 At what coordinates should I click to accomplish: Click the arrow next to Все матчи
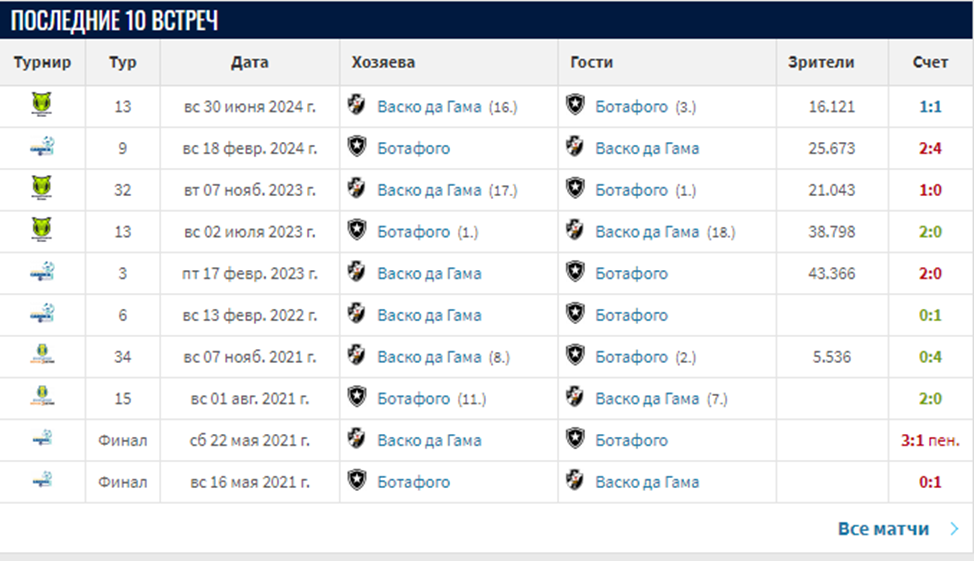(x=954, y=529)
